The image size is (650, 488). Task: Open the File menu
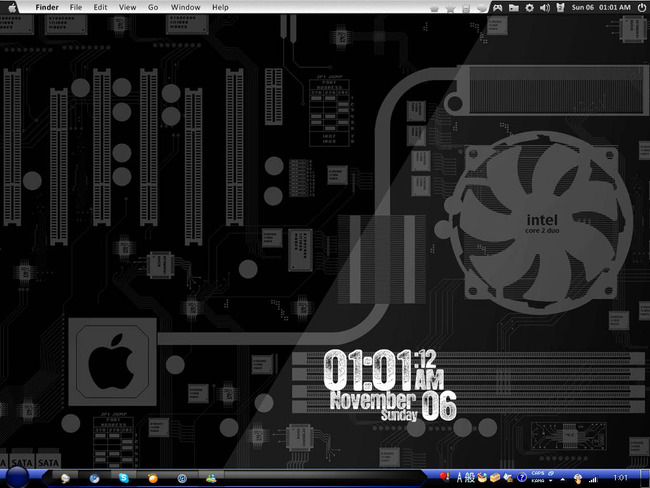[75, 7]
